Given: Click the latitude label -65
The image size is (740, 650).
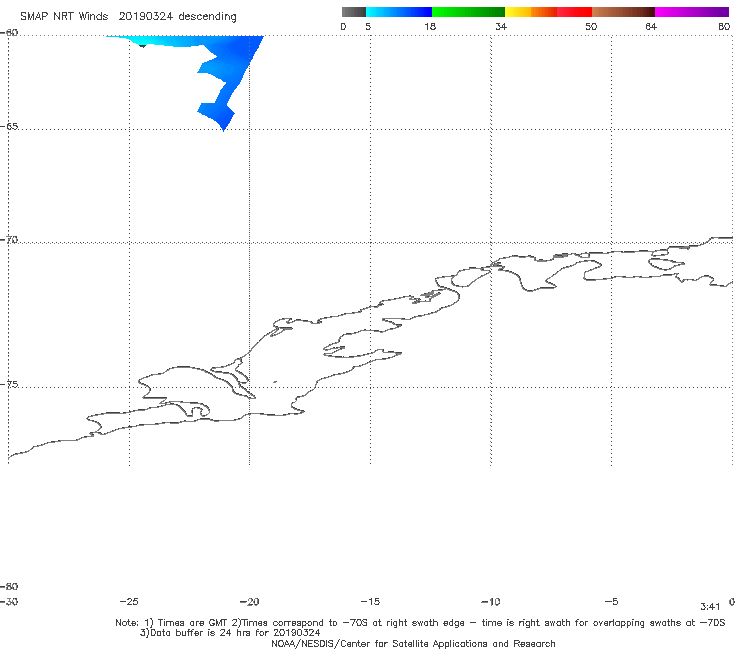Looking at the screenshot, I should 9,127.
